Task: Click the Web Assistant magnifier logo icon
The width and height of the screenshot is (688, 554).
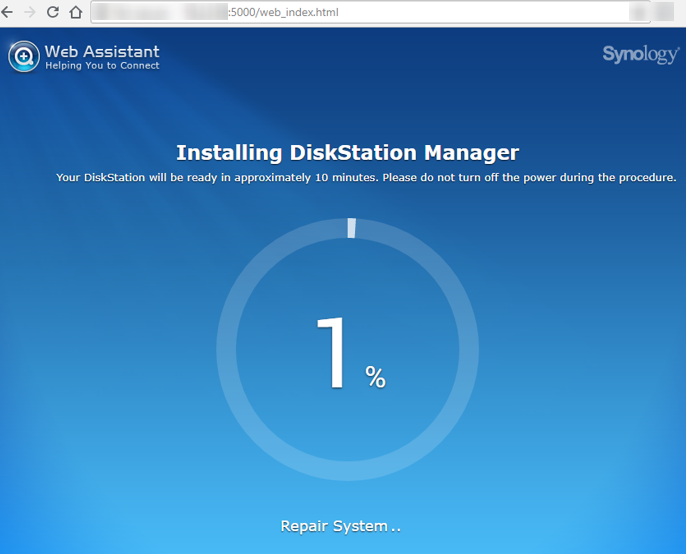Action: (23, 57)
